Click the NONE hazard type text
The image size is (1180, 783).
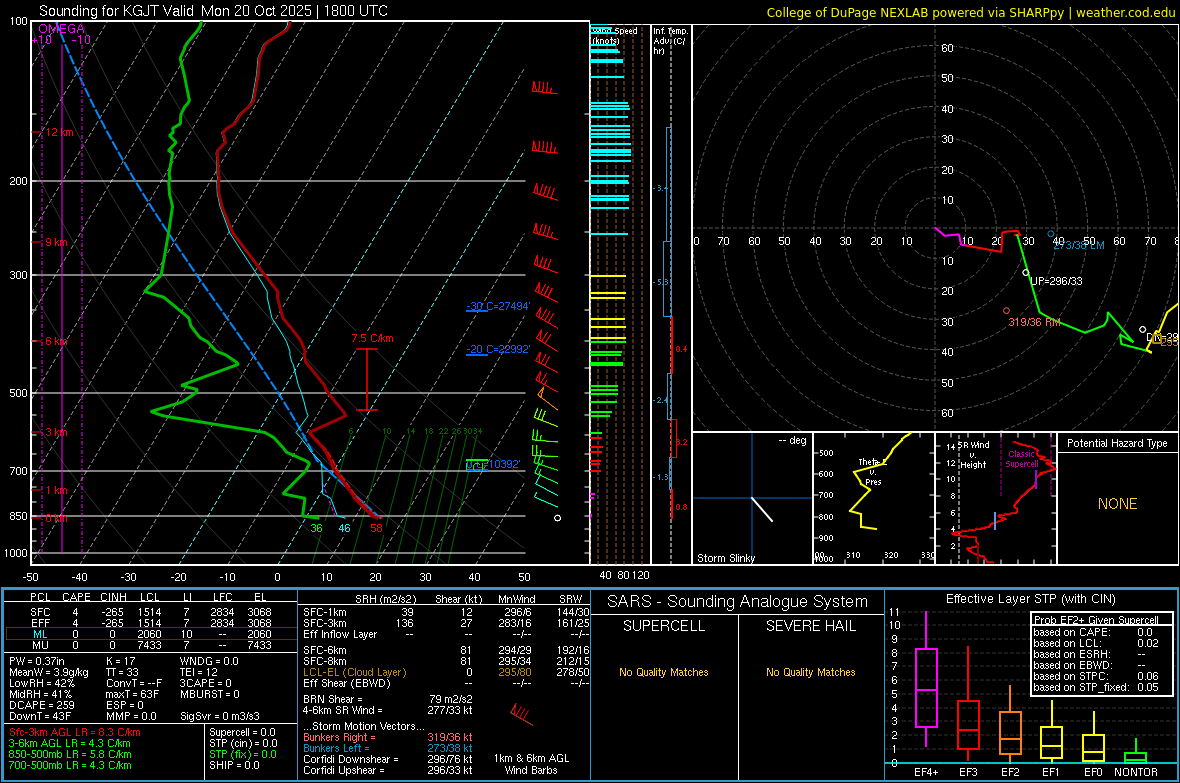pos(1117,504)
